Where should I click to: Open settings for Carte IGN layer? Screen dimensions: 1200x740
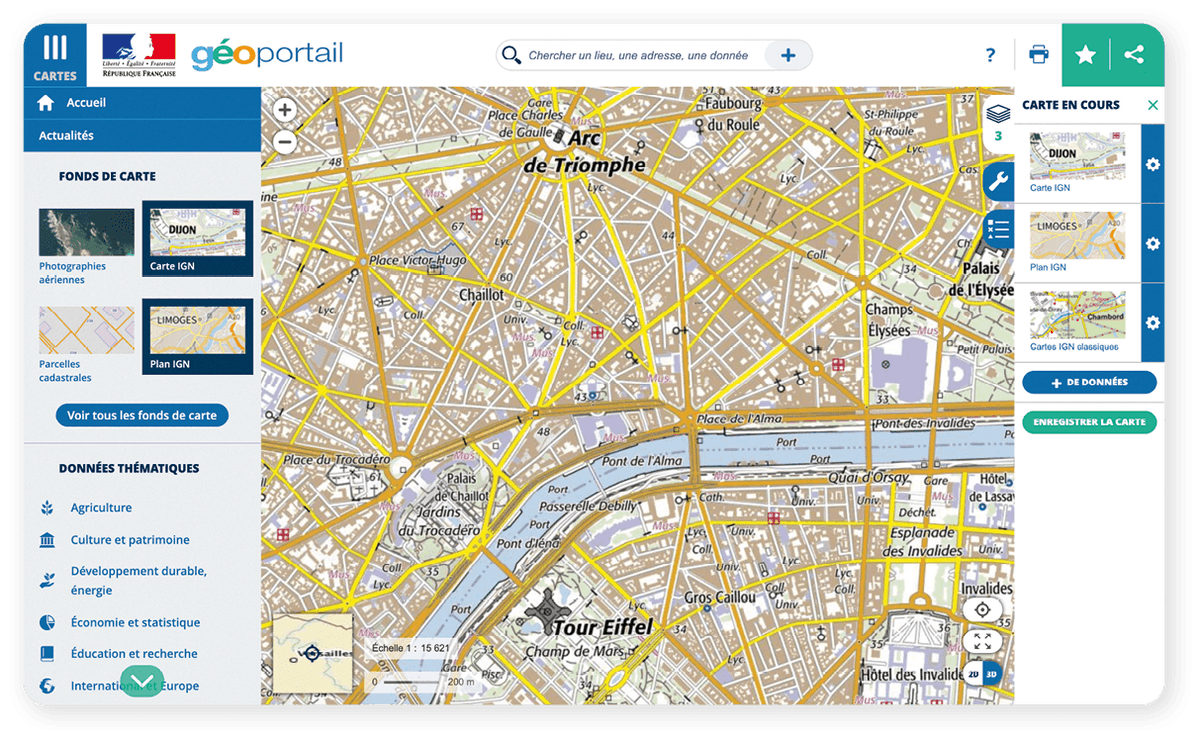(x=1153, y=164)
